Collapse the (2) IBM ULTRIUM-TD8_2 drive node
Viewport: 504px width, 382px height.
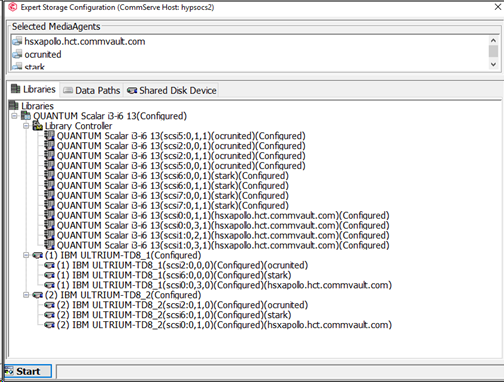click(26, 295)
